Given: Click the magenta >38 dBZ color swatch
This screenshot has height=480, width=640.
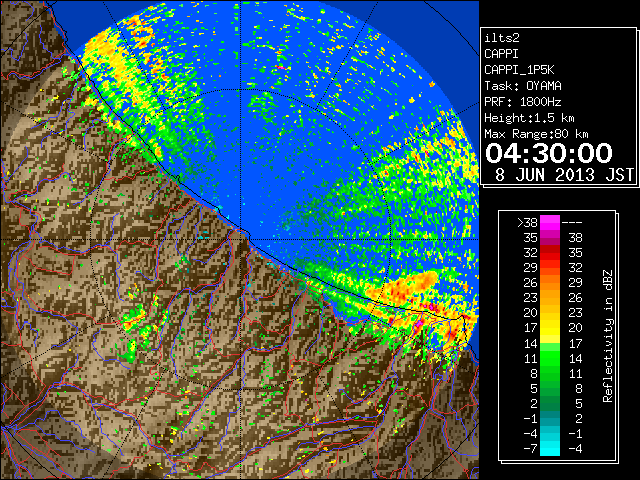Looking at the screenshot, I should click(550, 223).
